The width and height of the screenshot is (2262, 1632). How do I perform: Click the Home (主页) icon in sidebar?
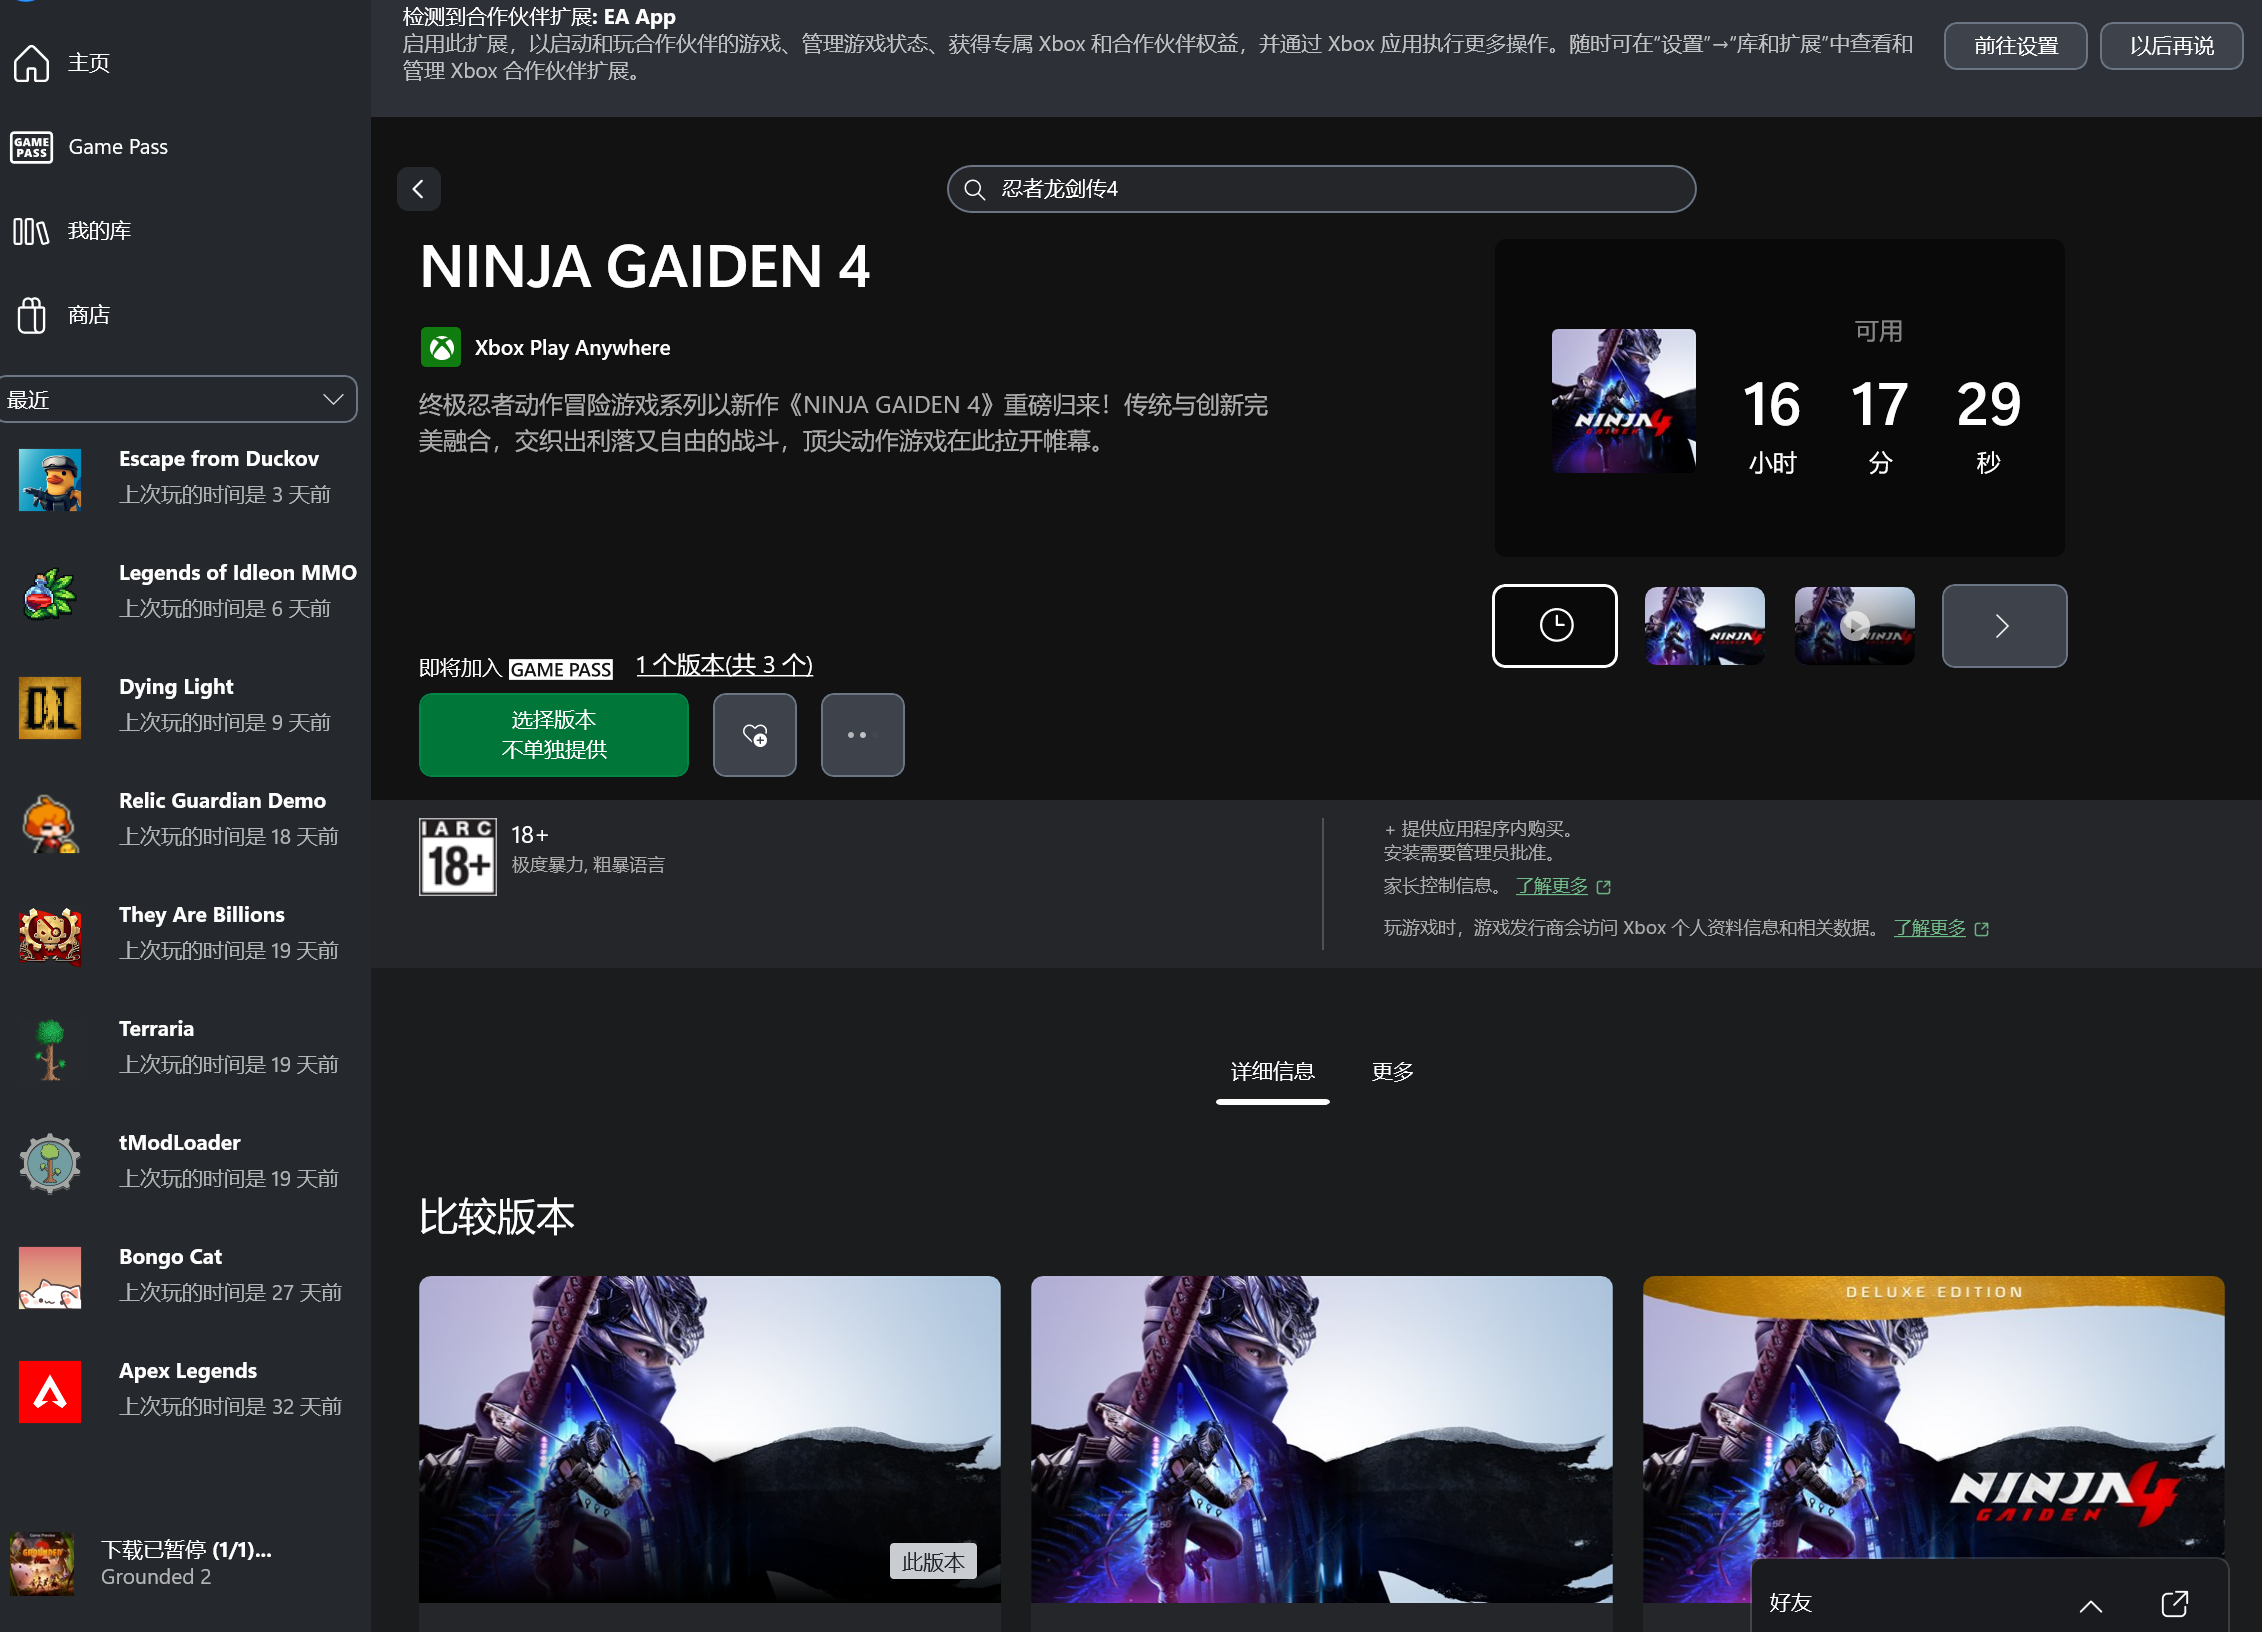31,63
